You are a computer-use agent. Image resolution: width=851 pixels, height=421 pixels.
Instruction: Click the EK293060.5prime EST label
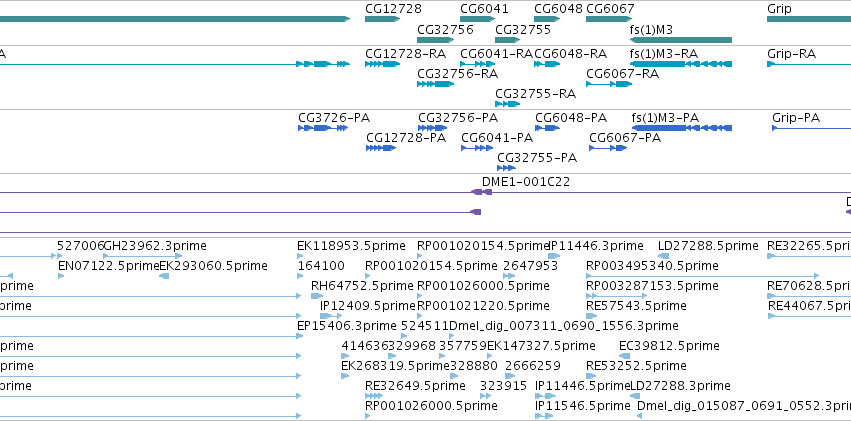[x=213, y=266]
